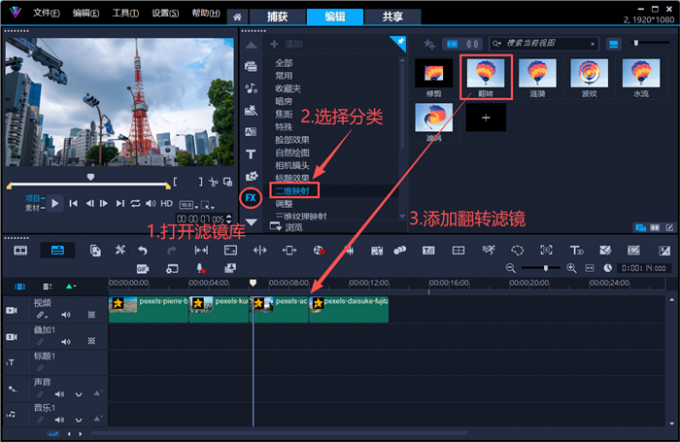Select the 全部 category

point(284,63)
